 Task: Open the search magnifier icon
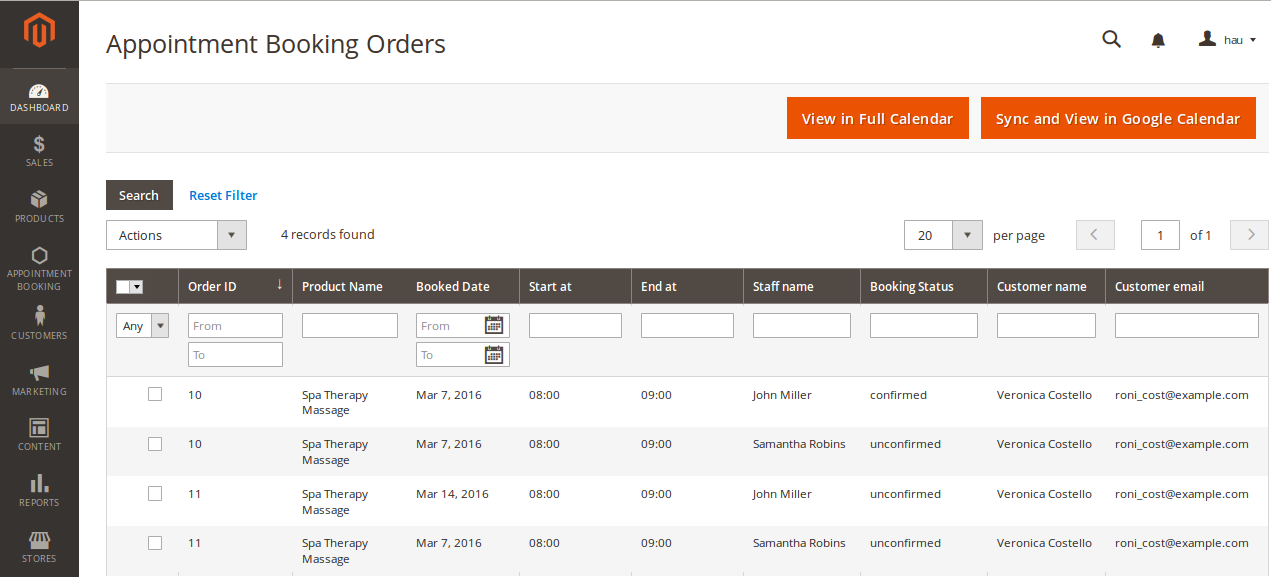1111,40
